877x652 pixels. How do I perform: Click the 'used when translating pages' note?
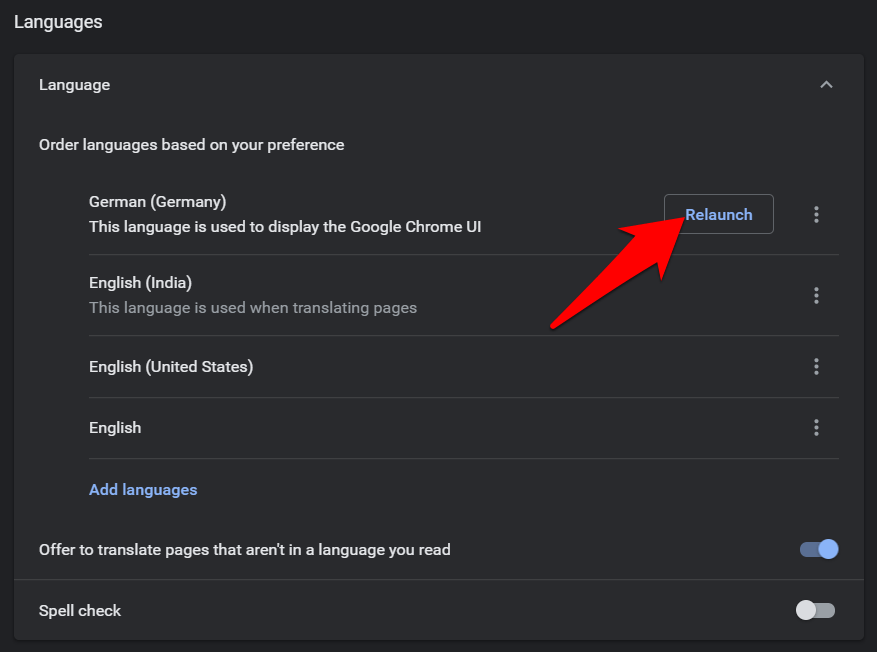[253, 308]
